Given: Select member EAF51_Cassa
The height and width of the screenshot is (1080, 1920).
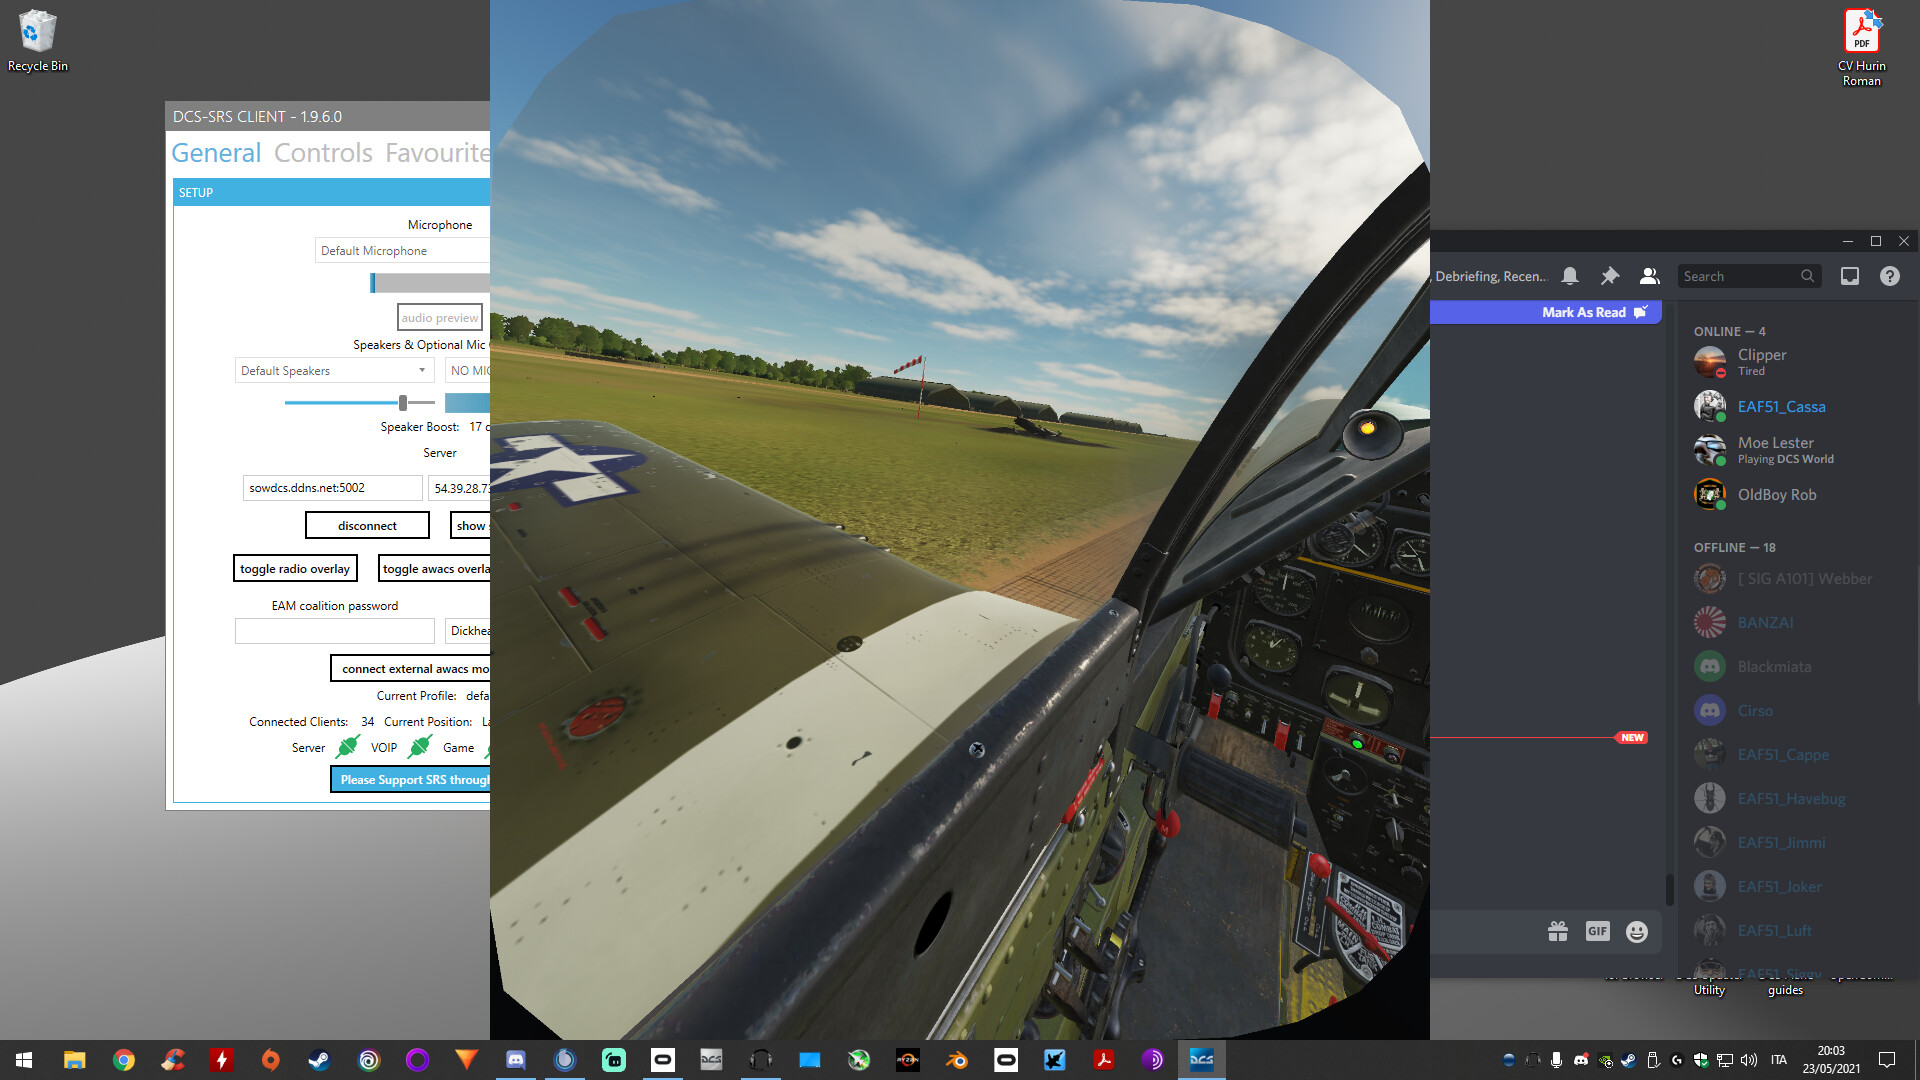Looking at the screenshot, I should pyautogui.click(x=1796, y=406).
